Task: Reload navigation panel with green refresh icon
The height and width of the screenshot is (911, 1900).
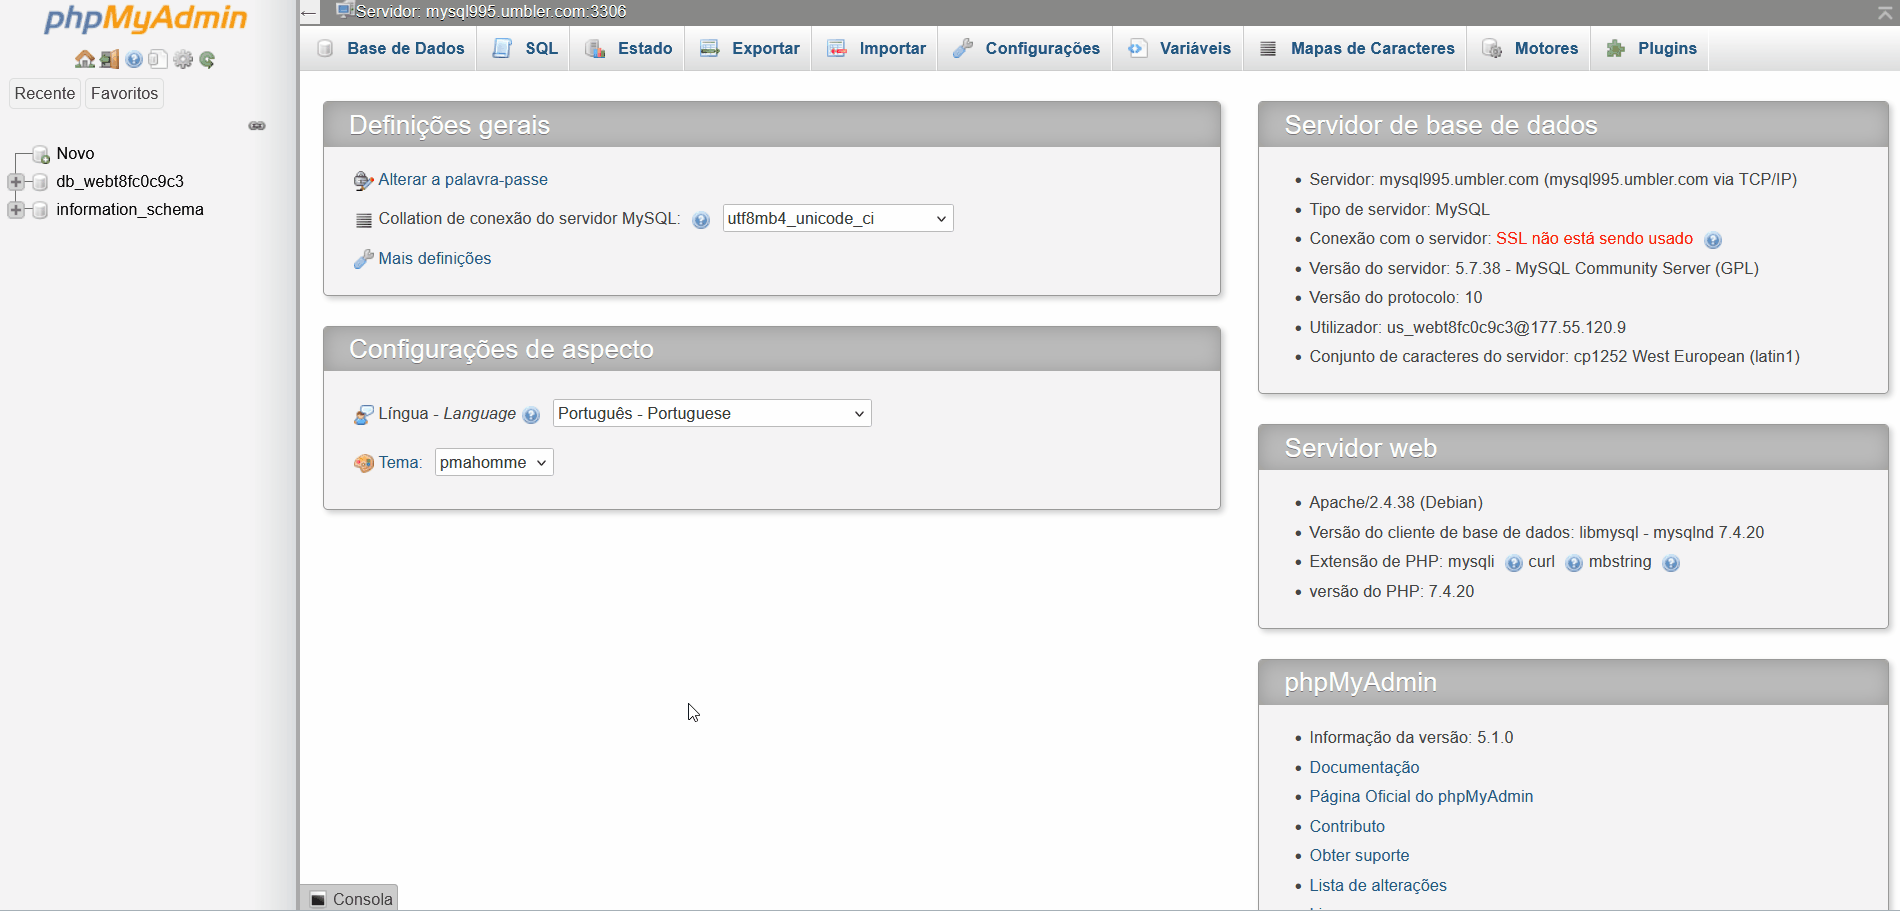Action: [207, 60]
